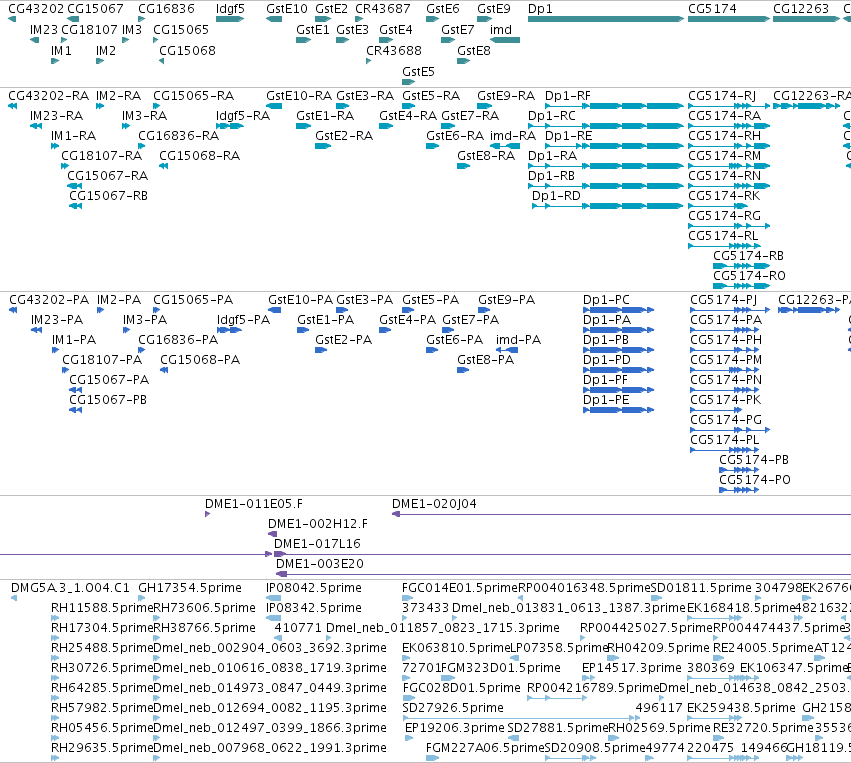The image size is (851, 763).
Task: Click EST GH17354.5prime
Action: click(142, 598)
